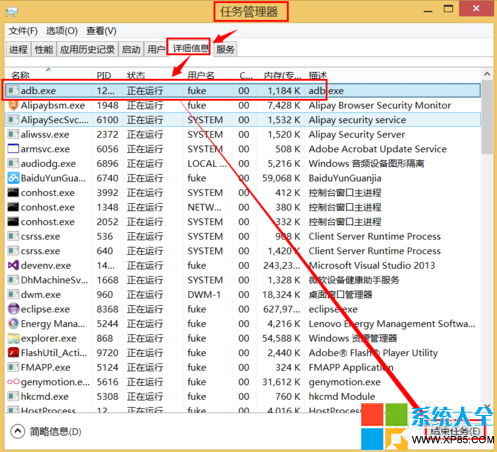The height and width of the screenshot is (452, 497).
Task: Switch to the 启动 tab
Action: [131, 49]
